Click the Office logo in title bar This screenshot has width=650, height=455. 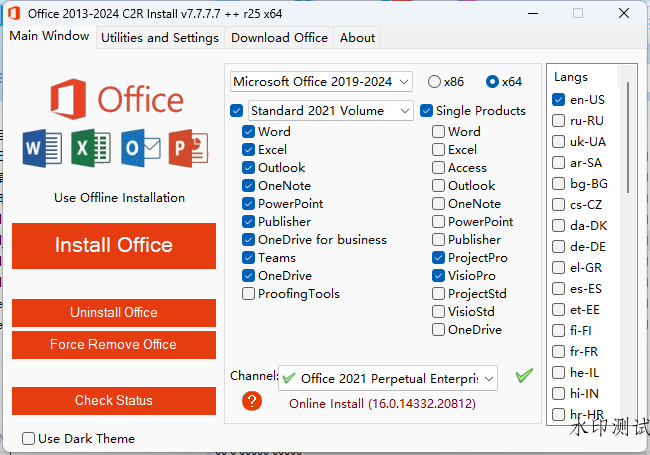point(14,13)
